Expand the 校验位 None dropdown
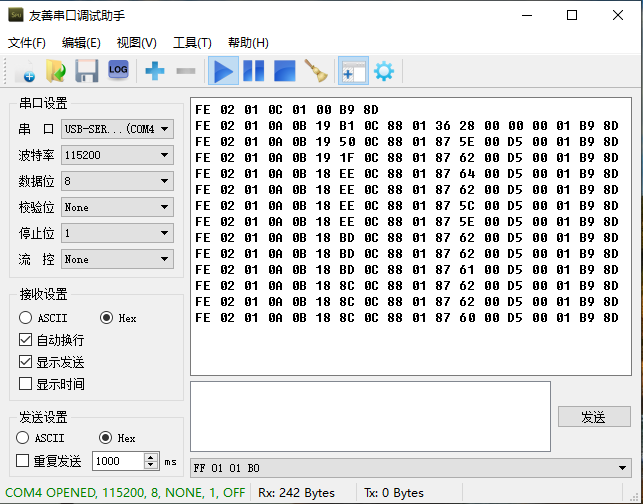This screenshot has height=504, width=643. 117,207
